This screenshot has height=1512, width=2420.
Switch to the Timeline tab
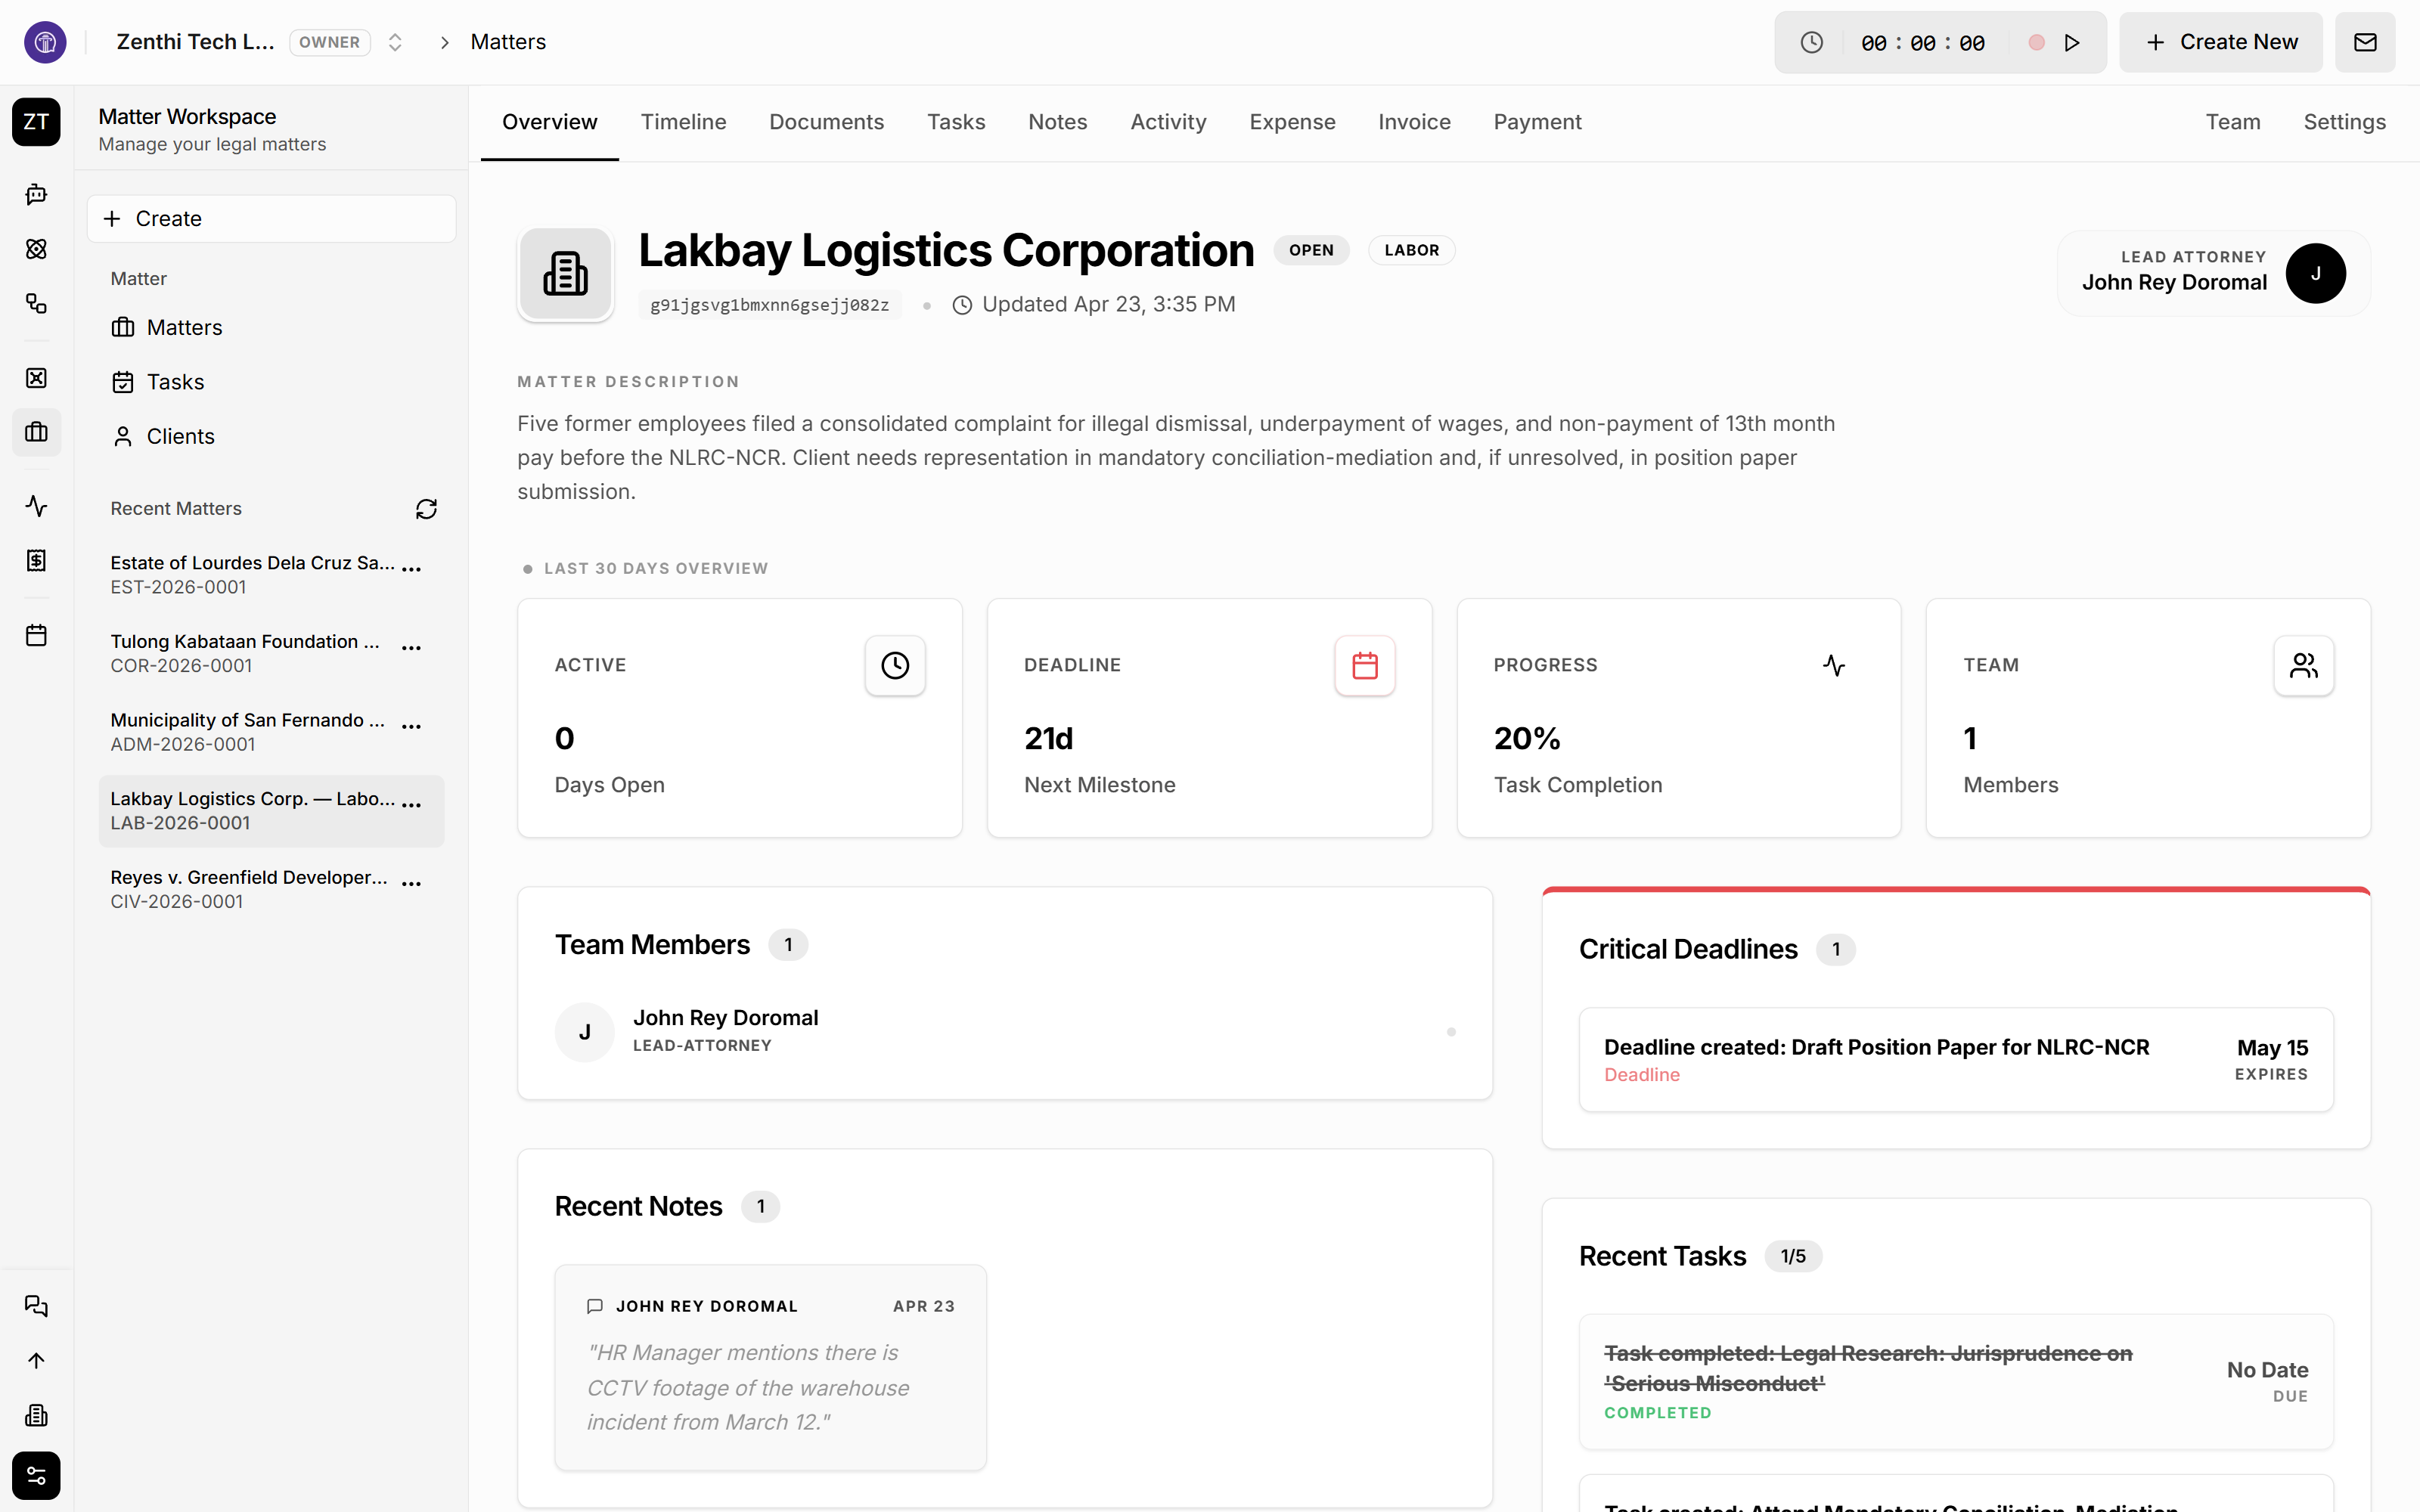click(x=683, y=122)
